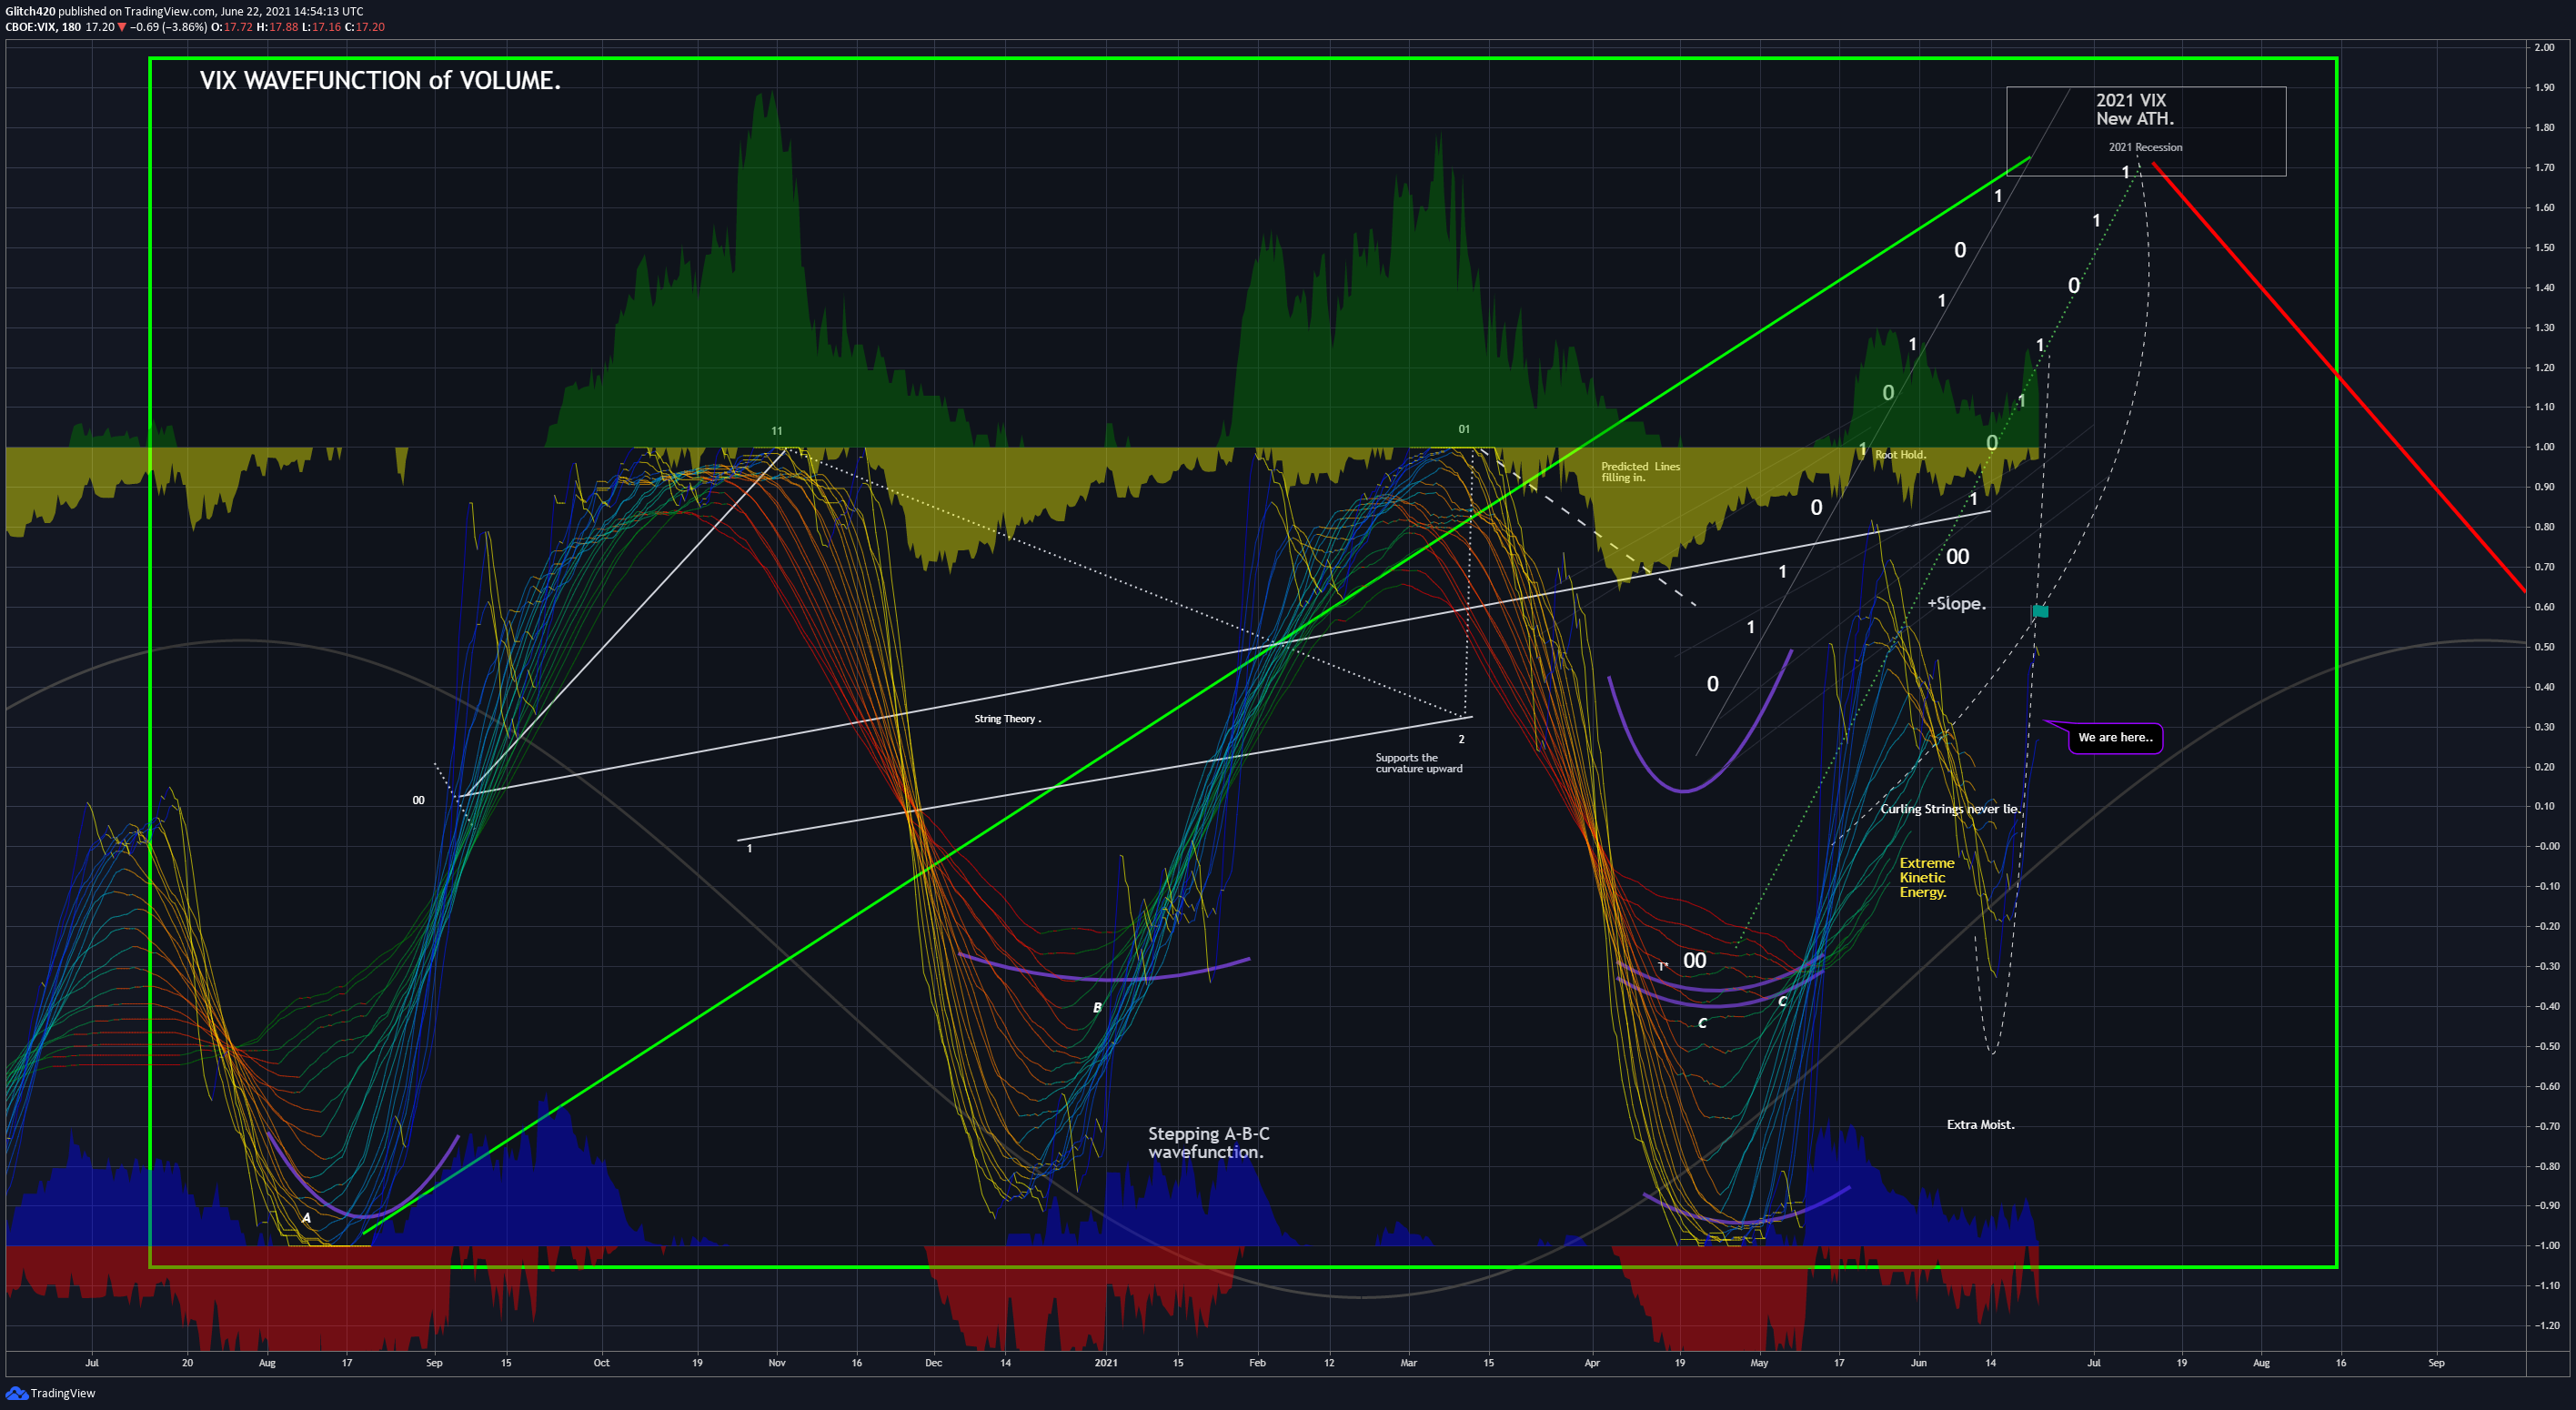
Task: Select the yellow 'Extreme Kinetic Energy.' text
Action: point(1926,877)
